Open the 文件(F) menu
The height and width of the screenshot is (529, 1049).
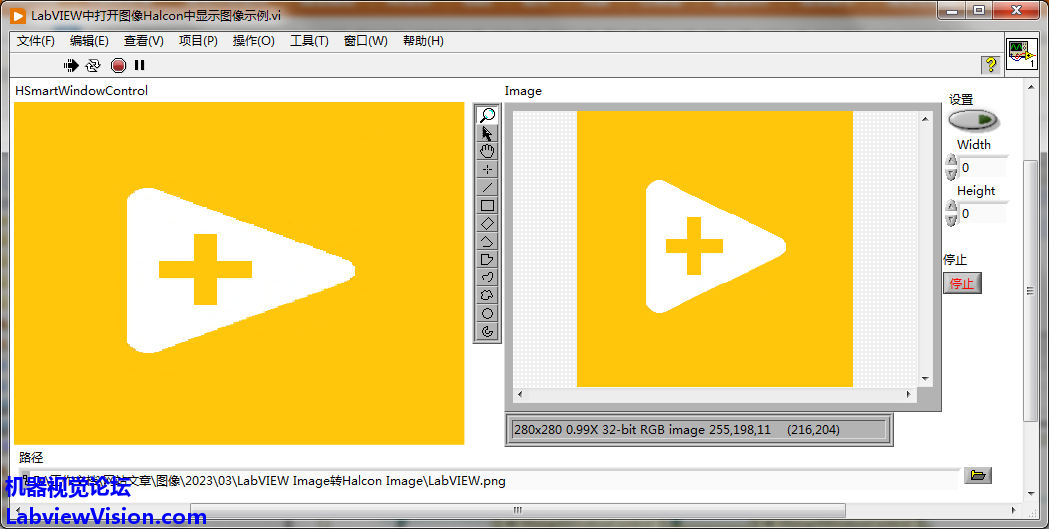[x=35, y=41]
